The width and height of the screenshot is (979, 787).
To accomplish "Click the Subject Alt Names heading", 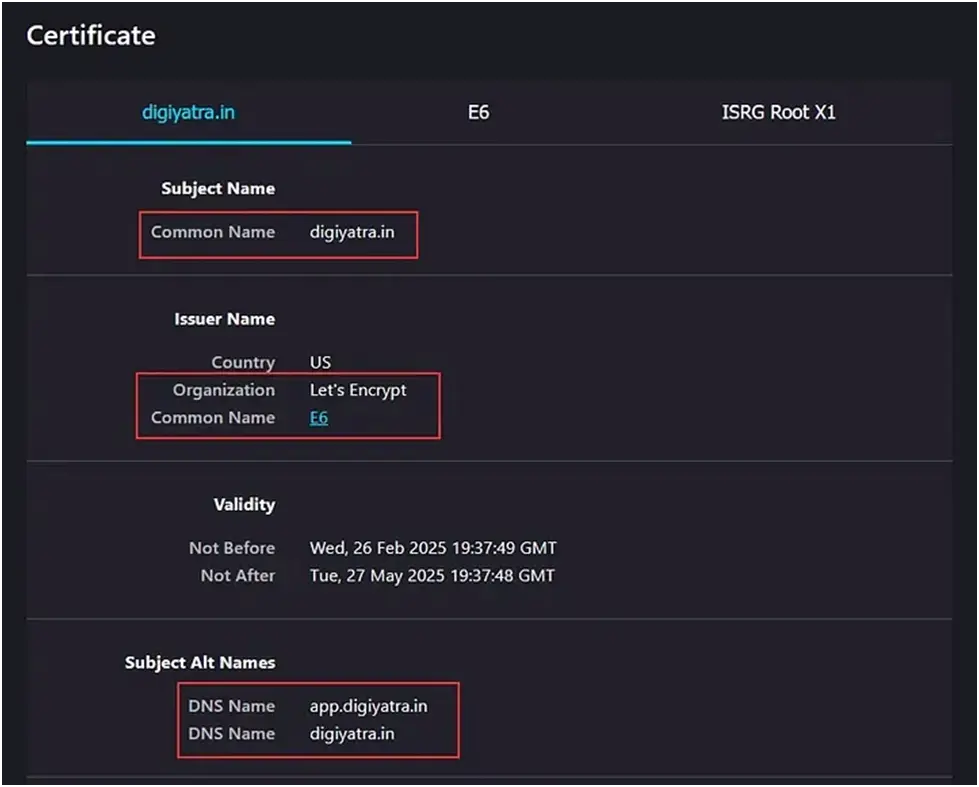I will [x=200, y=662].
